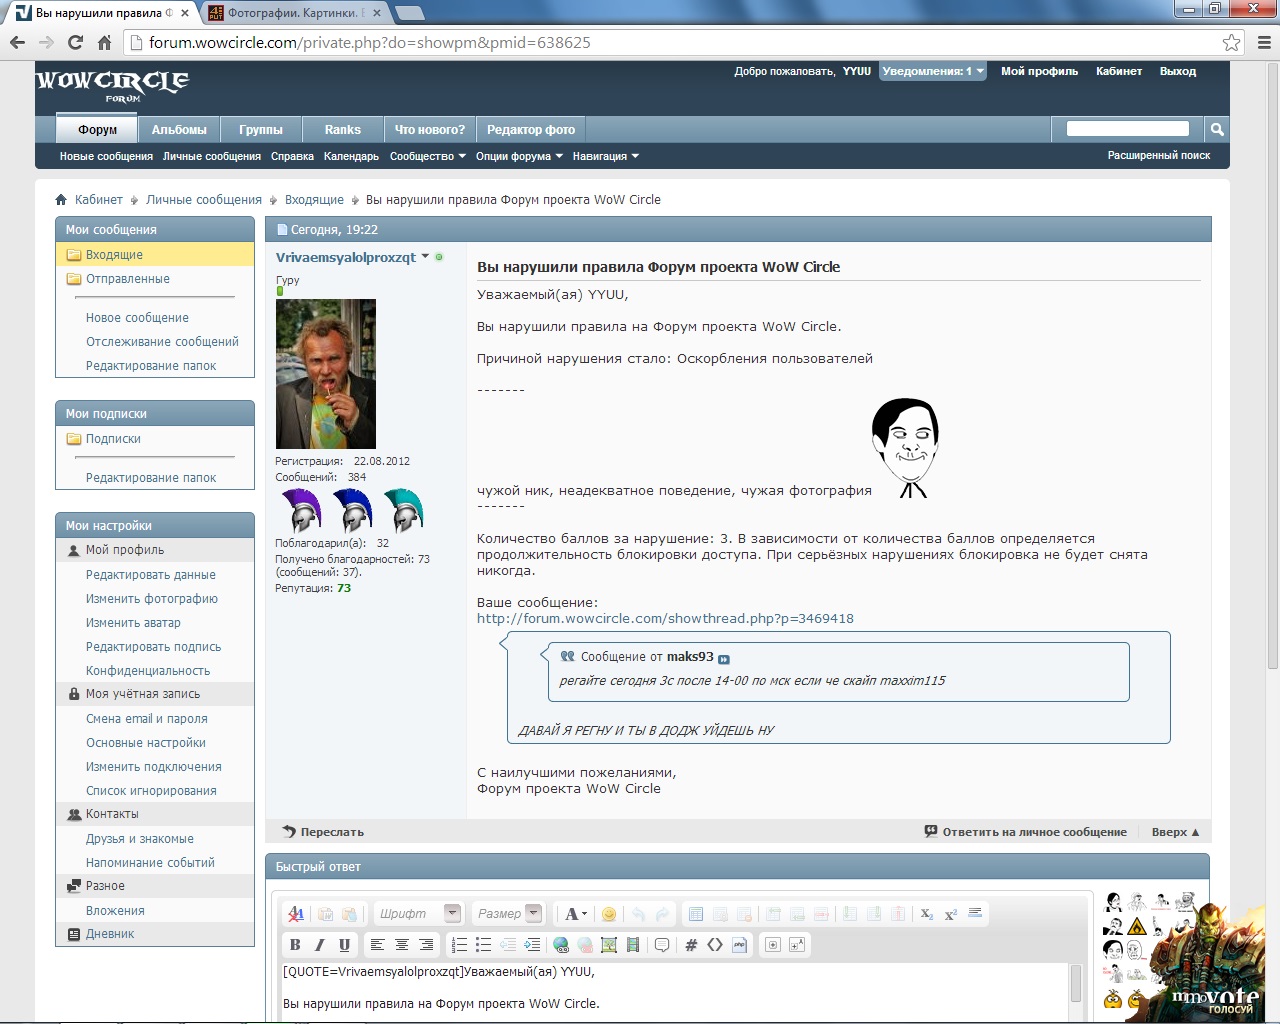This screenshot has width=1280, height=1024.
Task: Wrap selection in CODE tags (# icon)
Action: pyautogui.click(x=691, y=945)
